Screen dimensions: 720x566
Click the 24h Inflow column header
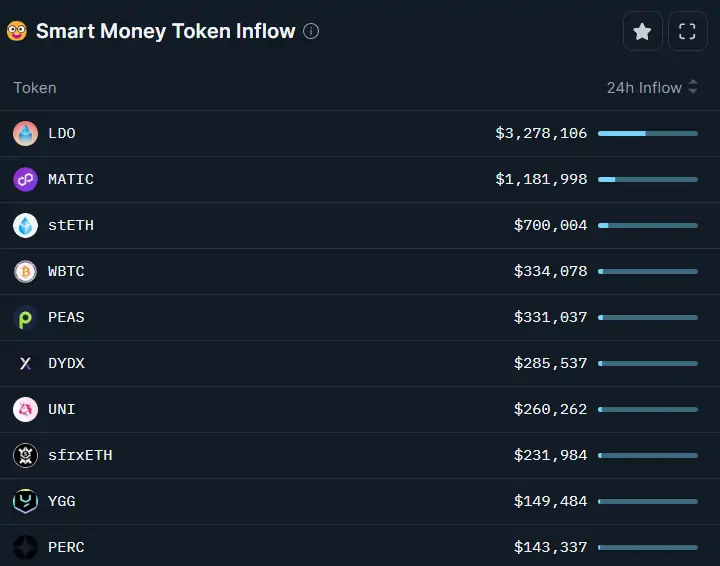644,88
